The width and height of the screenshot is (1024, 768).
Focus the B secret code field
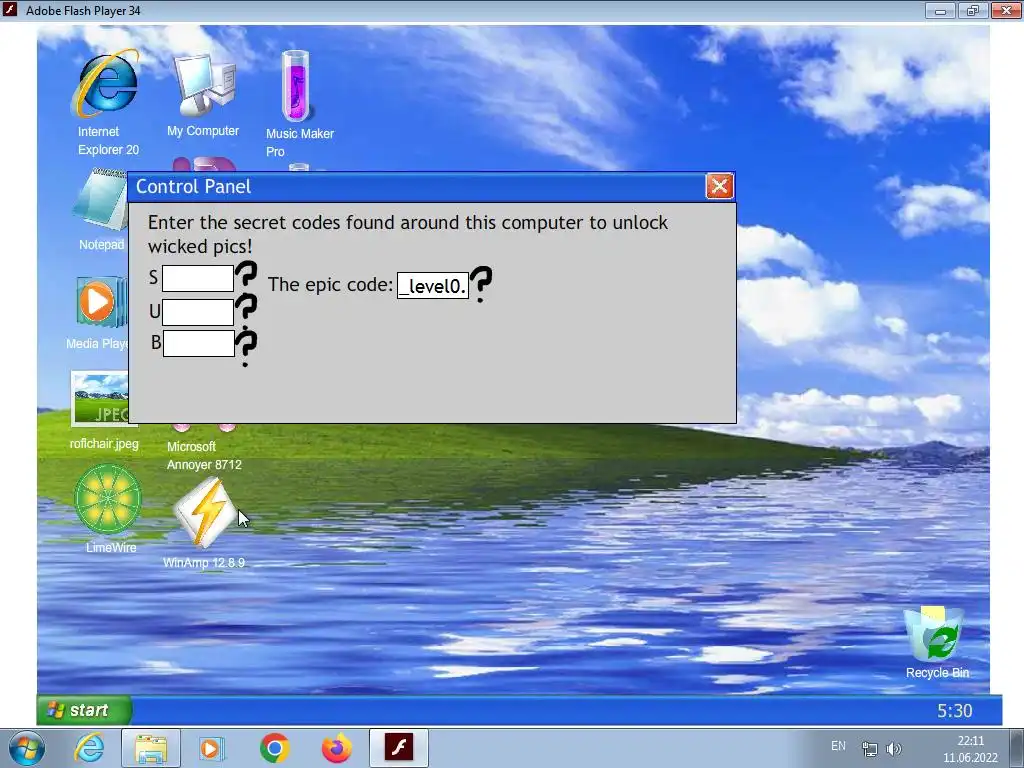click(199, 344)
